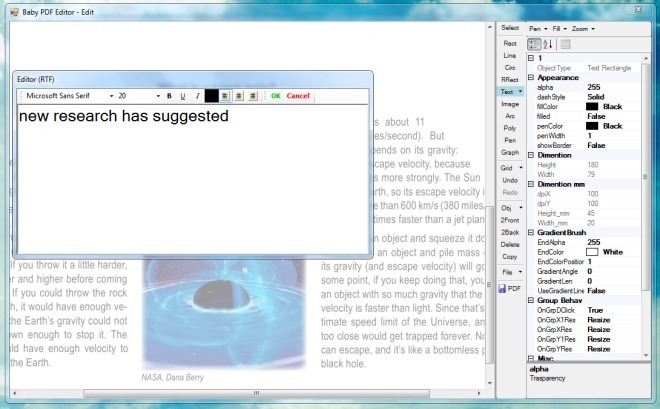Collapse the Dimention category
The height and width of the screenshot is (409, 660).
point(531,155)
